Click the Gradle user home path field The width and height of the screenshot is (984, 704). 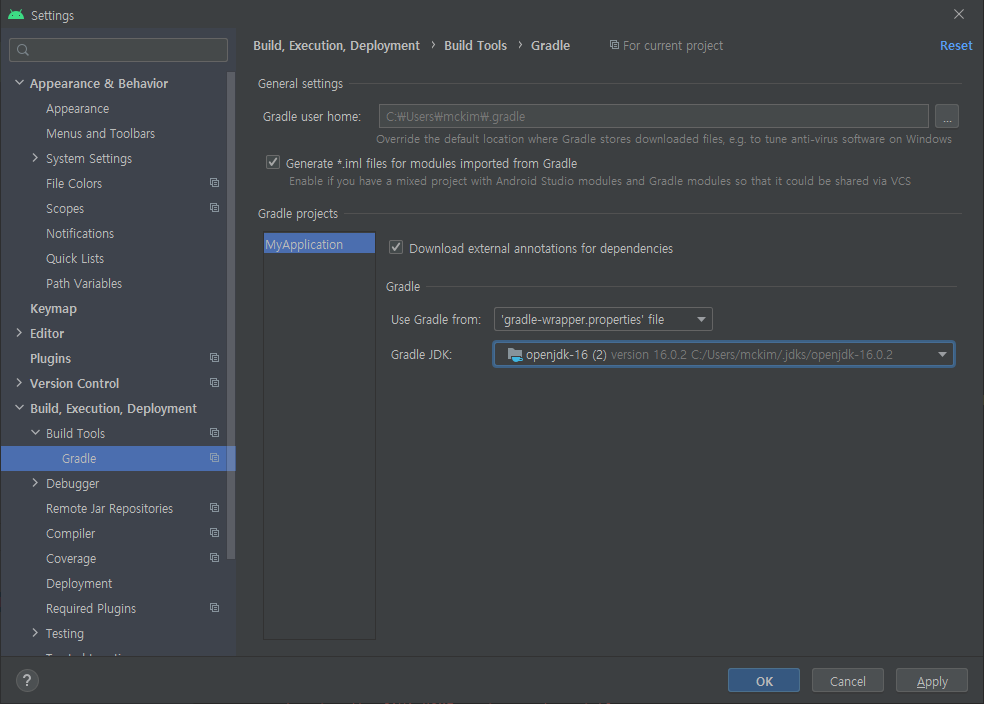(654, 116)
